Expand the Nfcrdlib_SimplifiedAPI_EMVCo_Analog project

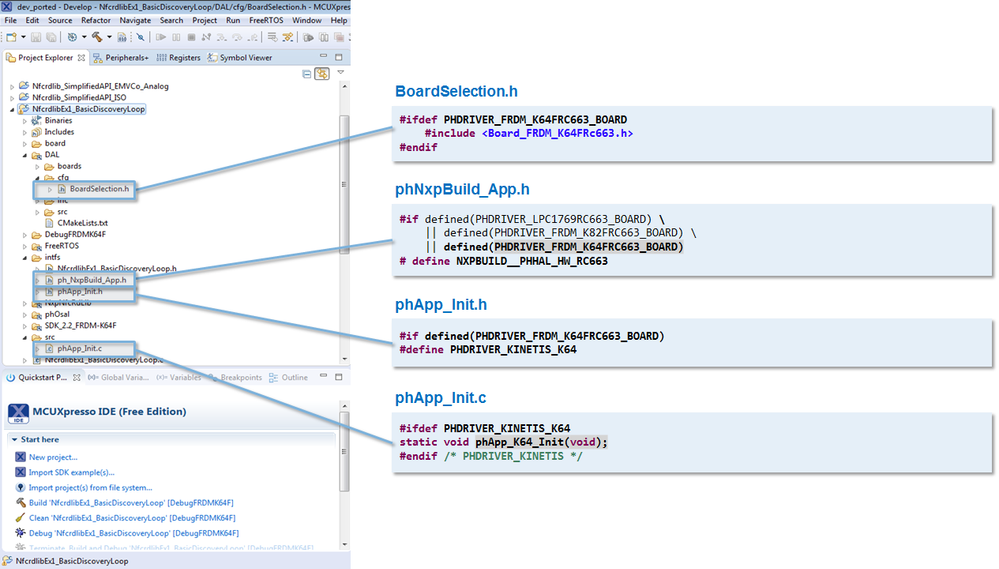12,87
